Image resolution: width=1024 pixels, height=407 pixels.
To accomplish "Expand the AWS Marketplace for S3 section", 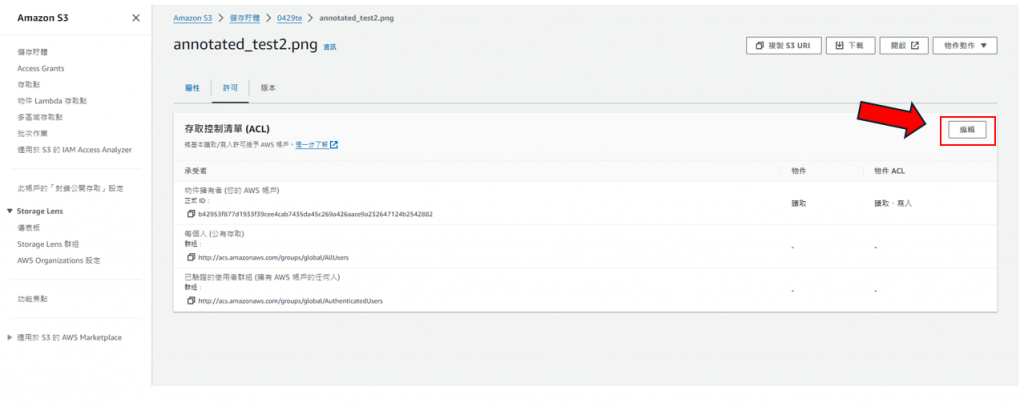I will click(10, 338).
